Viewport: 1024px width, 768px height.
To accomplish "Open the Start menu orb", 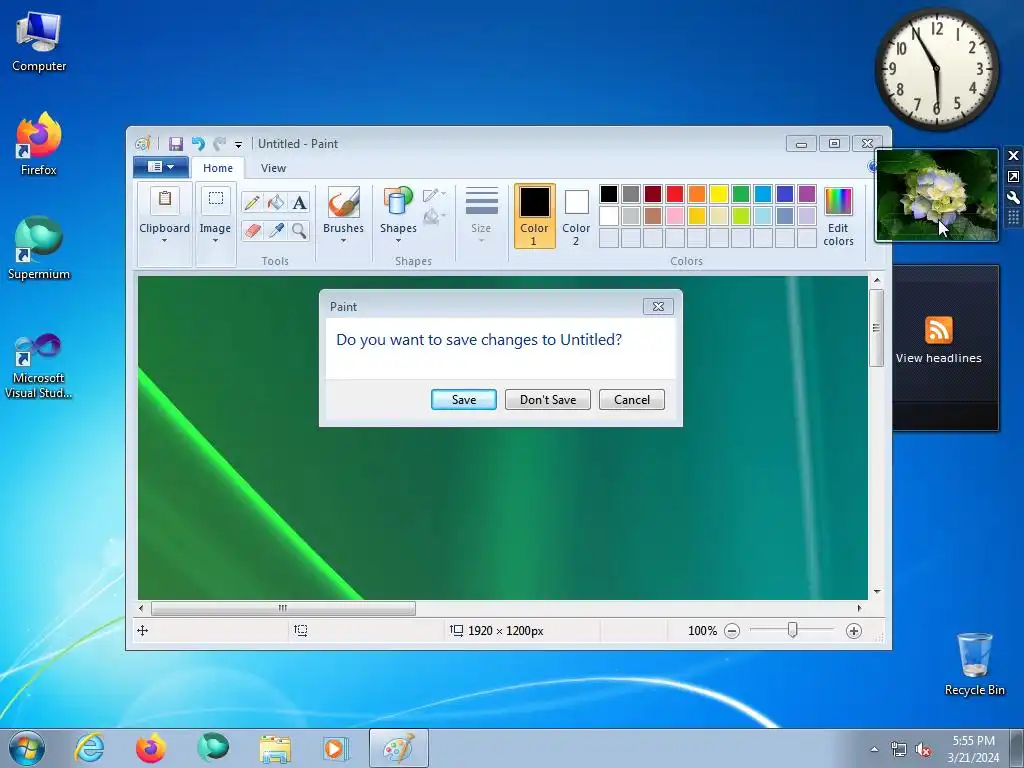I will 27,748.
